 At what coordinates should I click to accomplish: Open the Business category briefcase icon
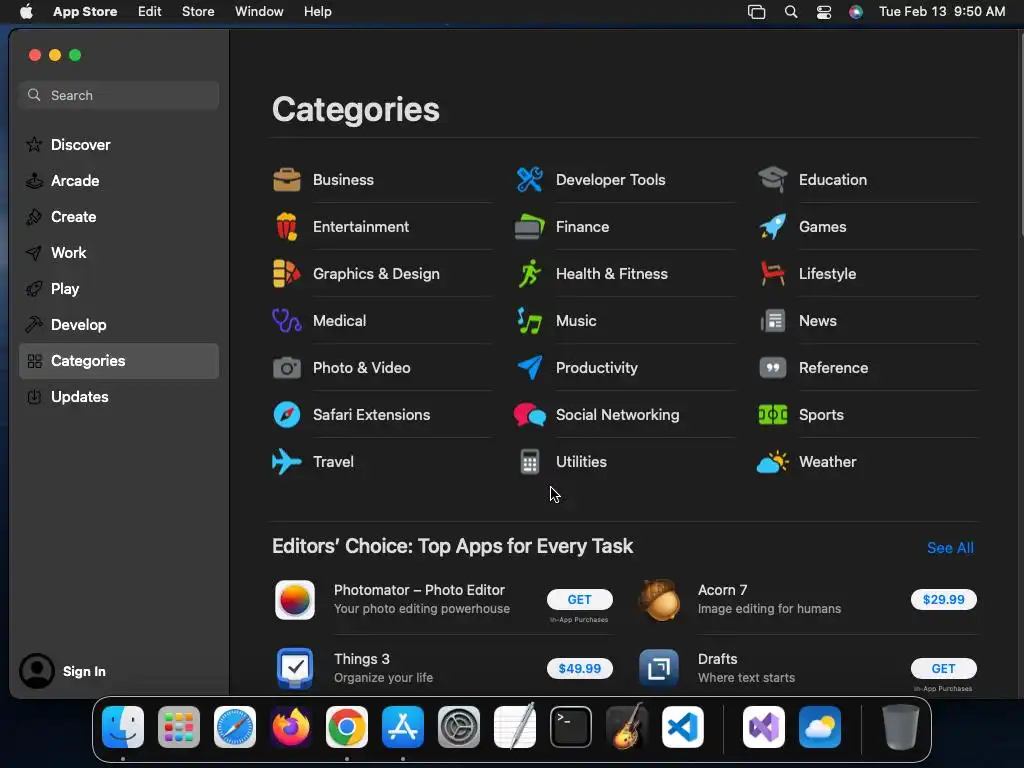coord(287,180)
